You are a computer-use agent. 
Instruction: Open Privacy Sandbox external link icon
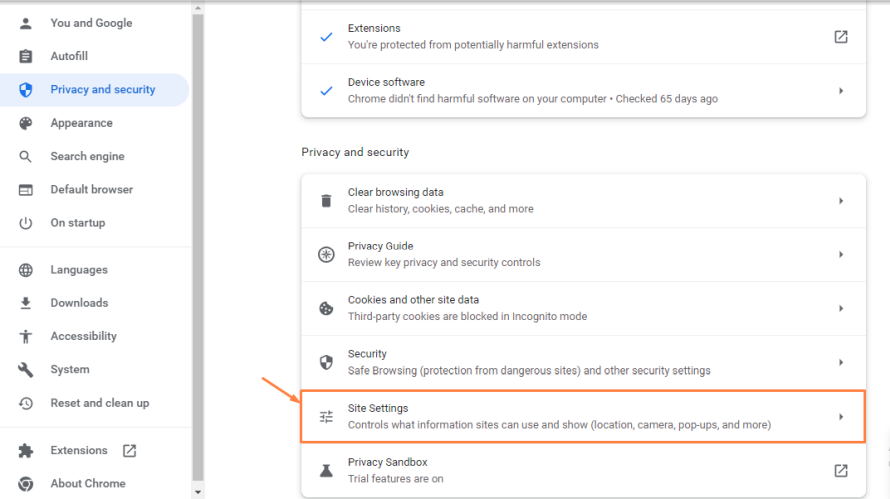[841, 470]
